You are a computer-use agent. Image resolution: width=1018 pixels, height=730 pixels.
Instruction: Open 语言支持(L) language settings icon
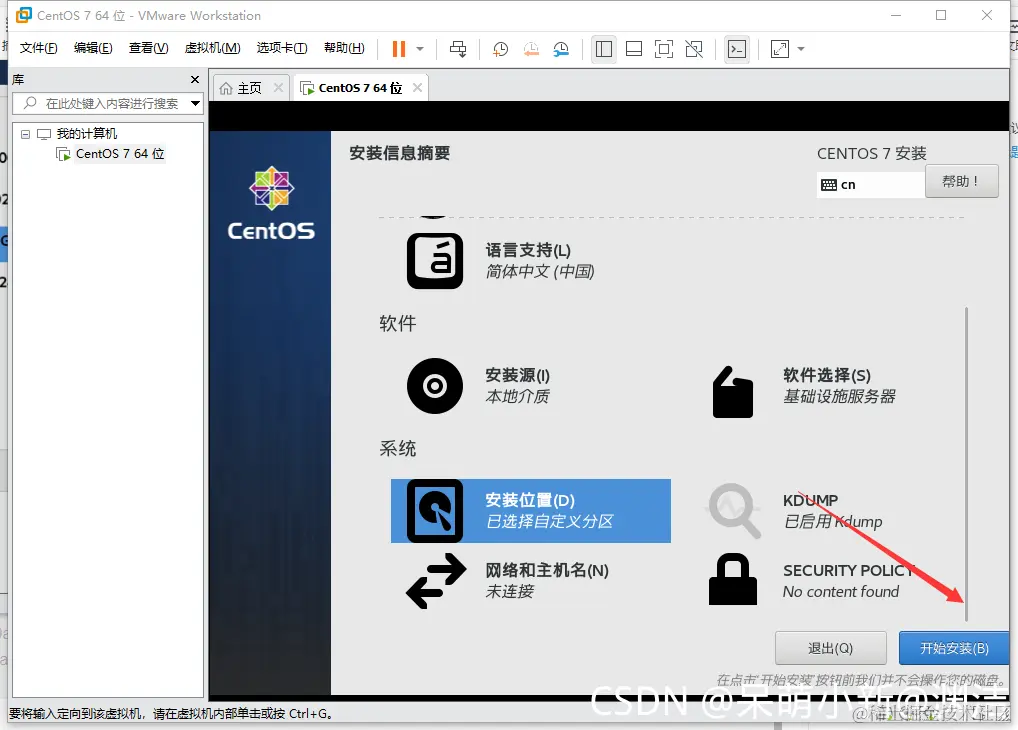click(x=434, y=261)
